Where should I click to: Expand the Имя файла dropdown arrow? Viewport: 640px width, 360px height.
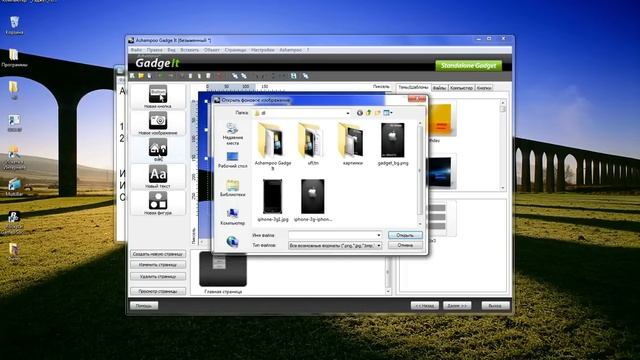coord(379,235)
